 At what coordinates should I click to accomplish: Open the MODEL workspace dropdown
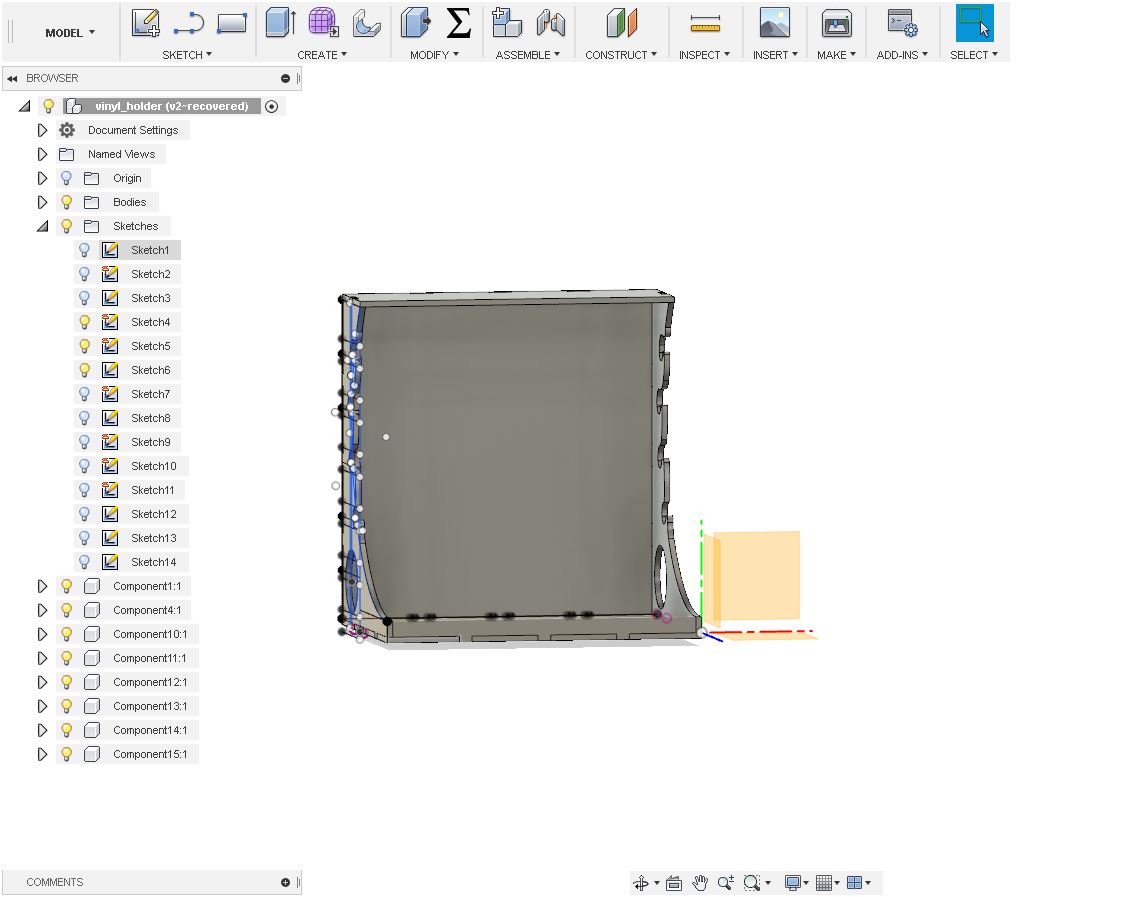[70, 33]
